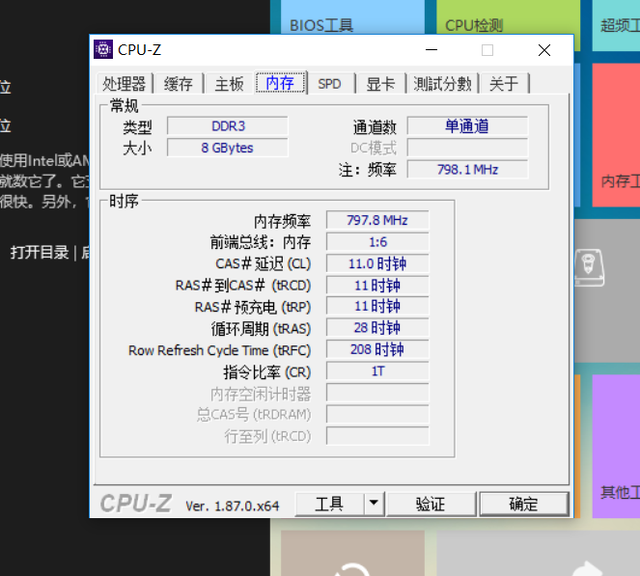640x576 pixels.
Task: Click the CPU-Z app icon in title bar
Action: [103, 50]
